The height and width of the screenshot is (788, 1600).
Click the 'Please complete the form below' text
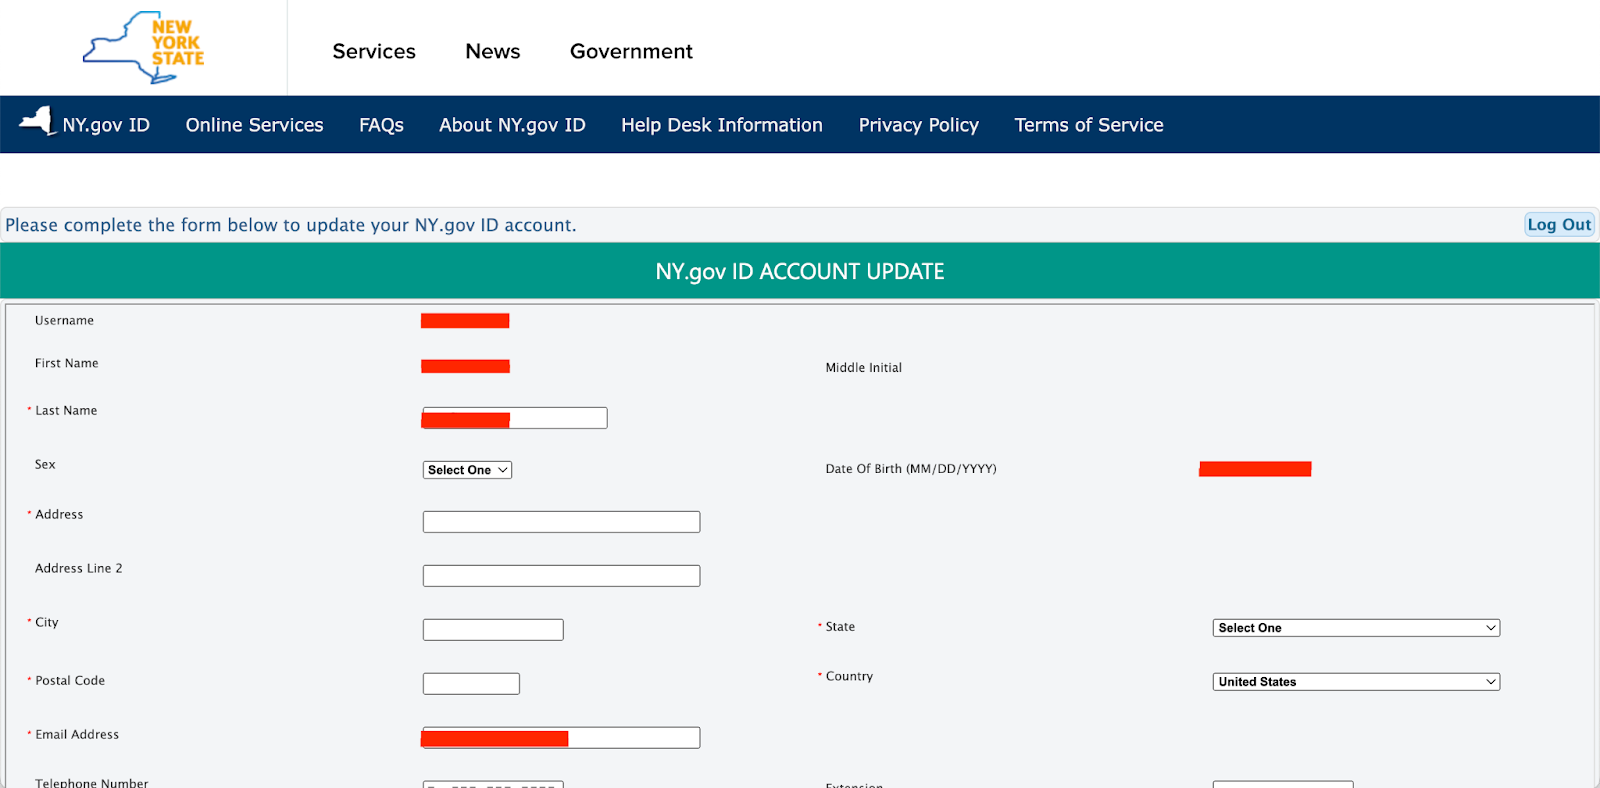[291, 225]
